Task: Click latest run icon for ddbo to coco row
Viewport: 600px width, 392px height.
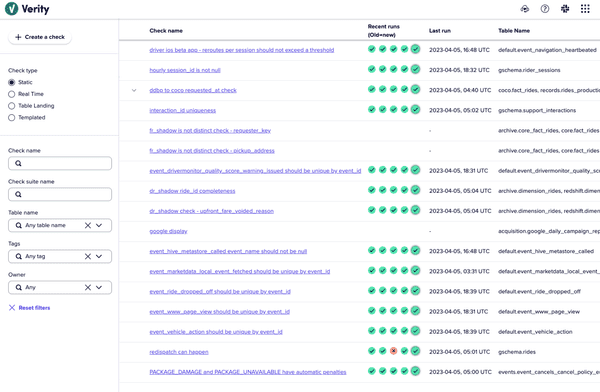Action: click(x=415, y=89)
